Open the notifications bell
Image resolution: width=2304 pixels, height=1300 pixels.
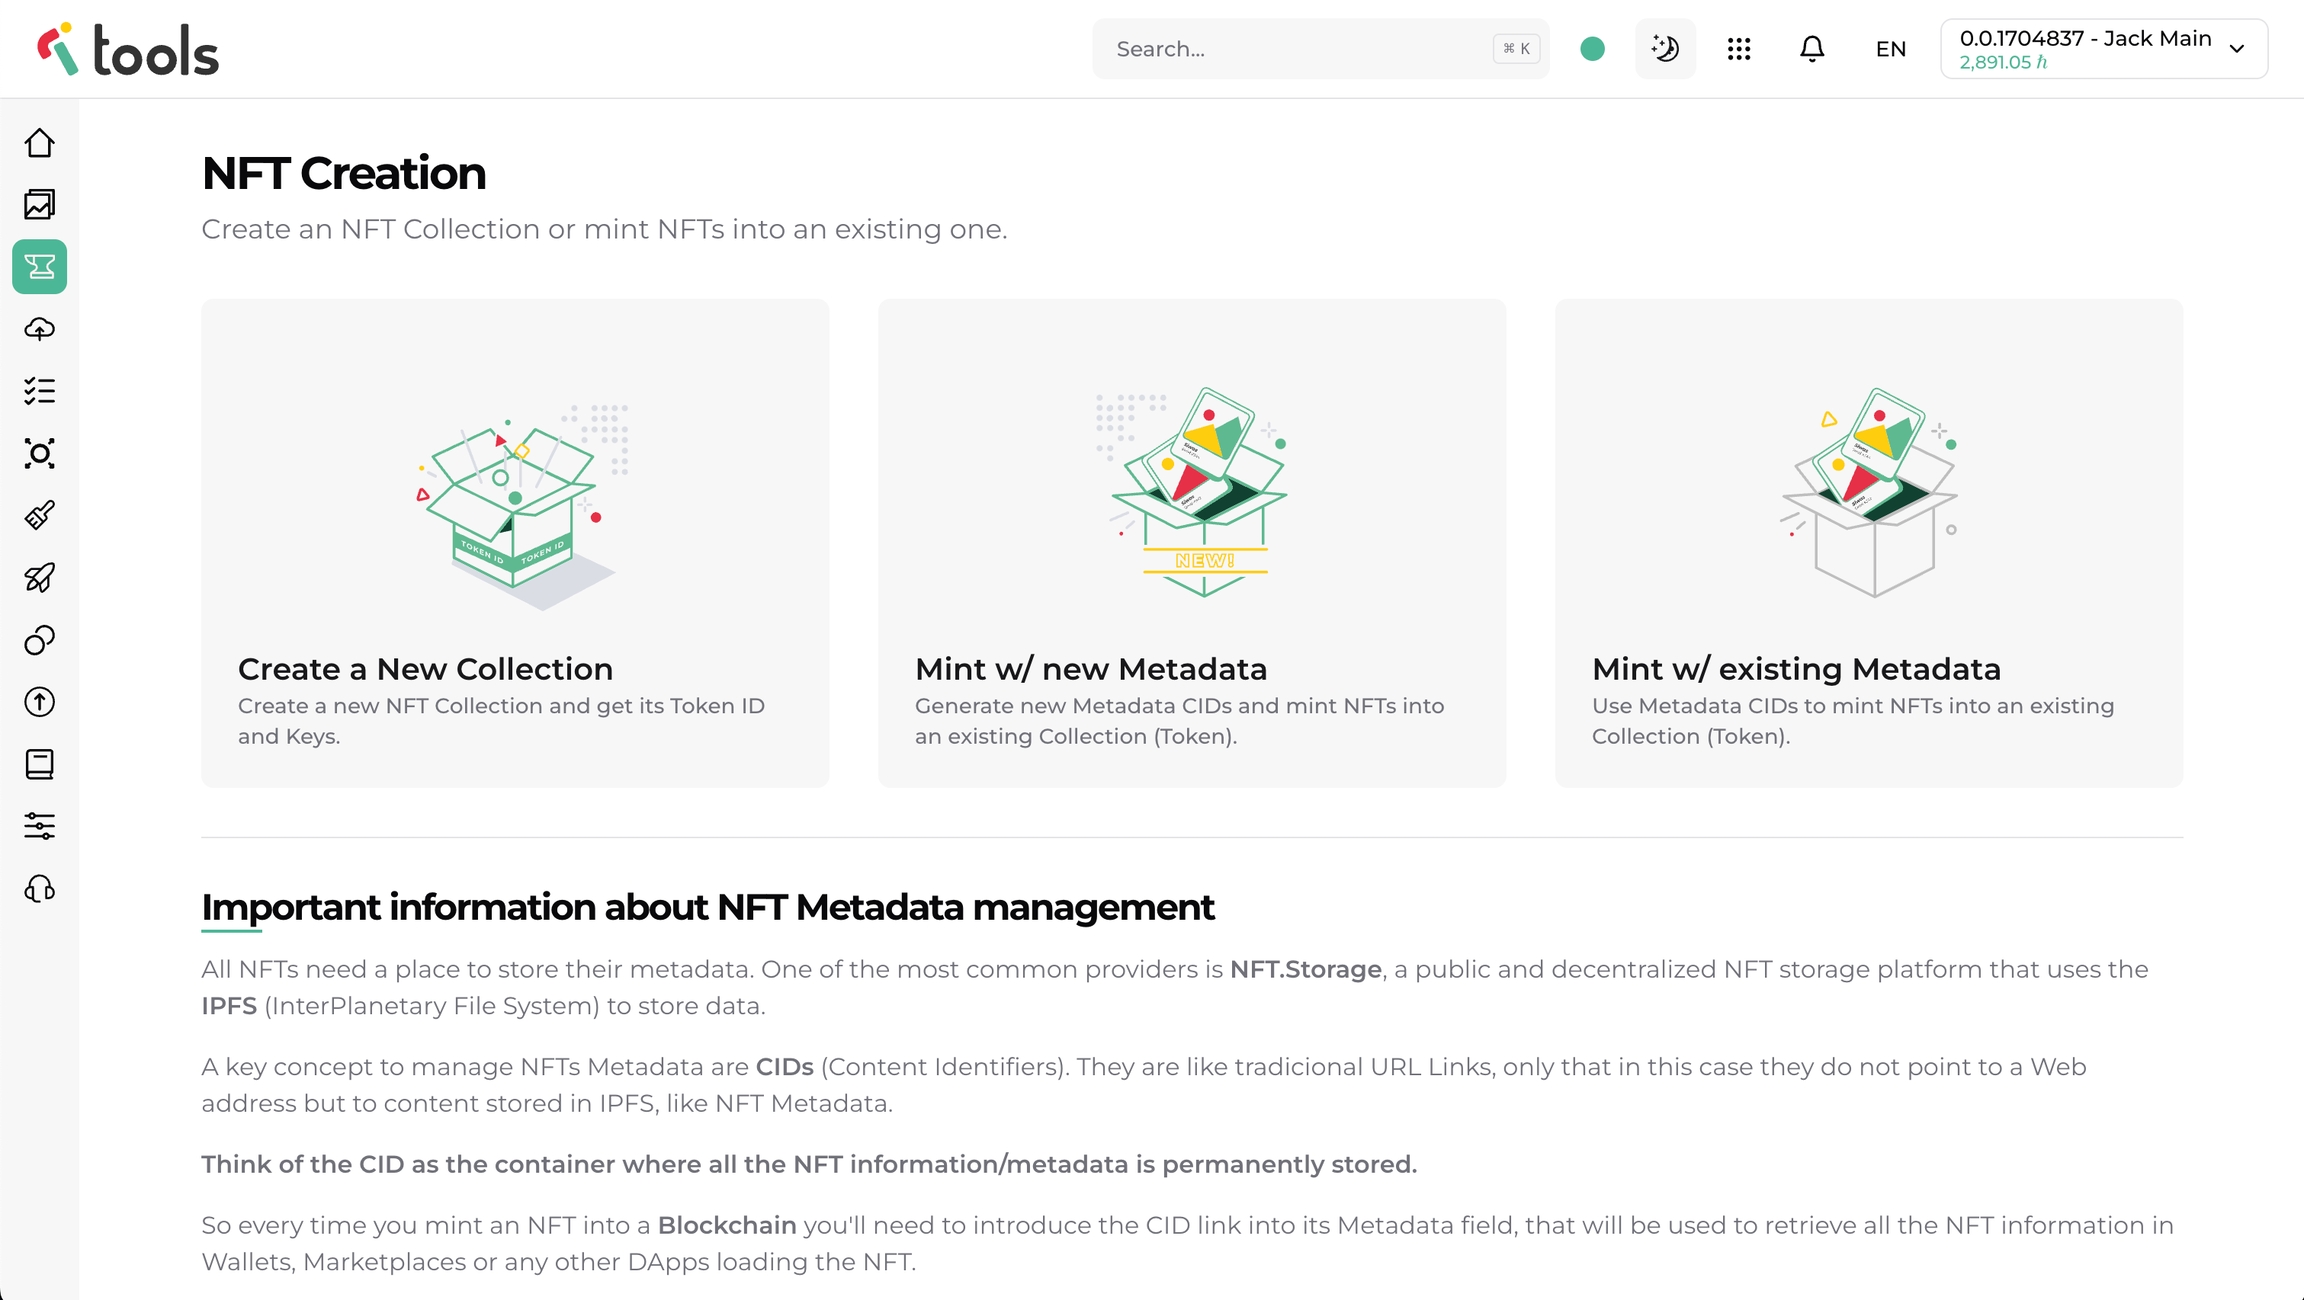[x=1812, y=49]
